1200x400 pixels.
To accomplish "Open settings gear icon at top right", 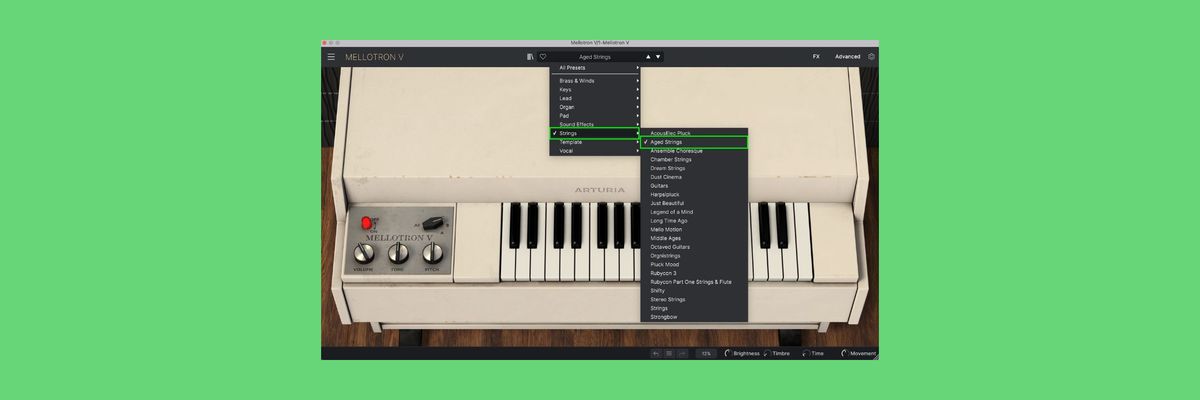I will click(x=871, y=57).
